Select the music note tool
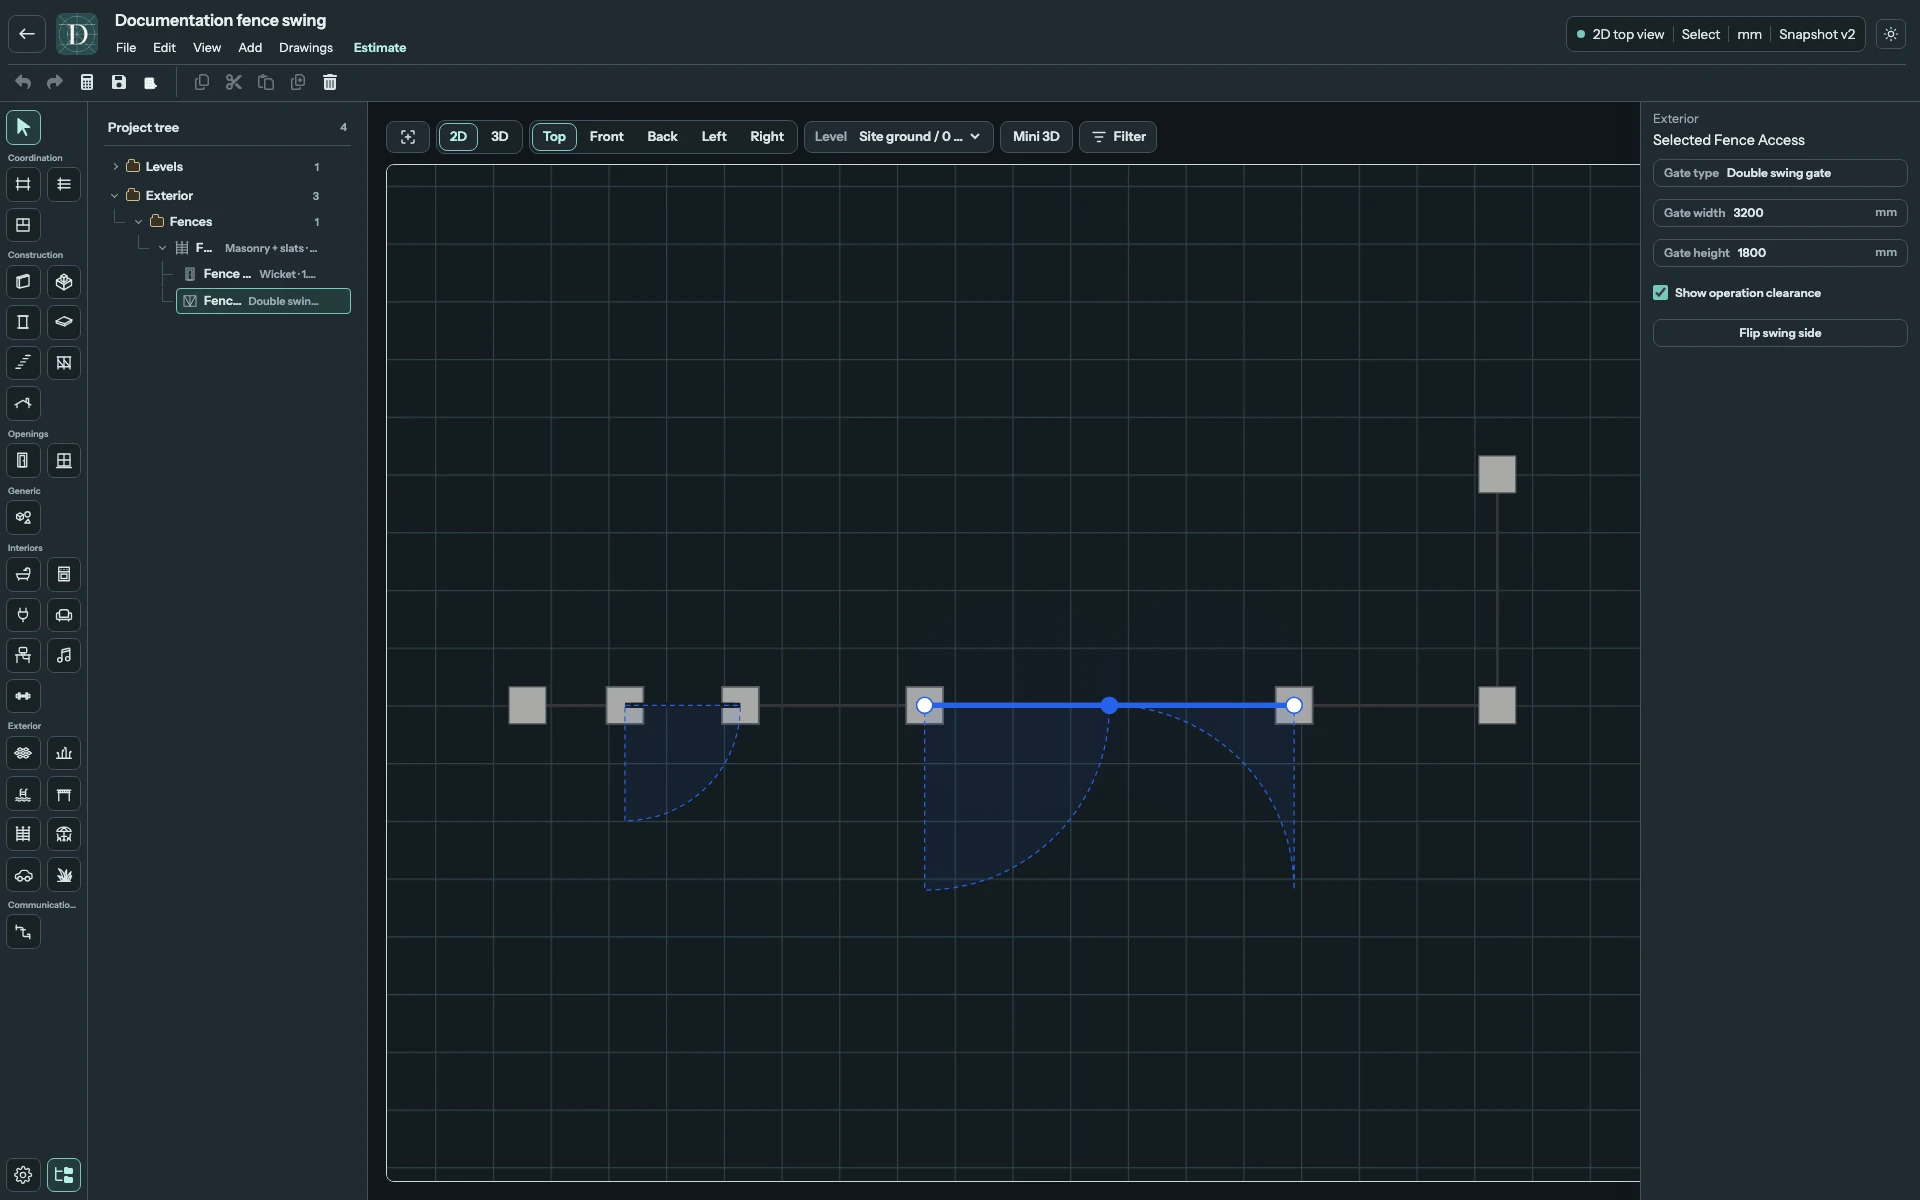This screenshot has height=1200, width=1920. [64, 656]
